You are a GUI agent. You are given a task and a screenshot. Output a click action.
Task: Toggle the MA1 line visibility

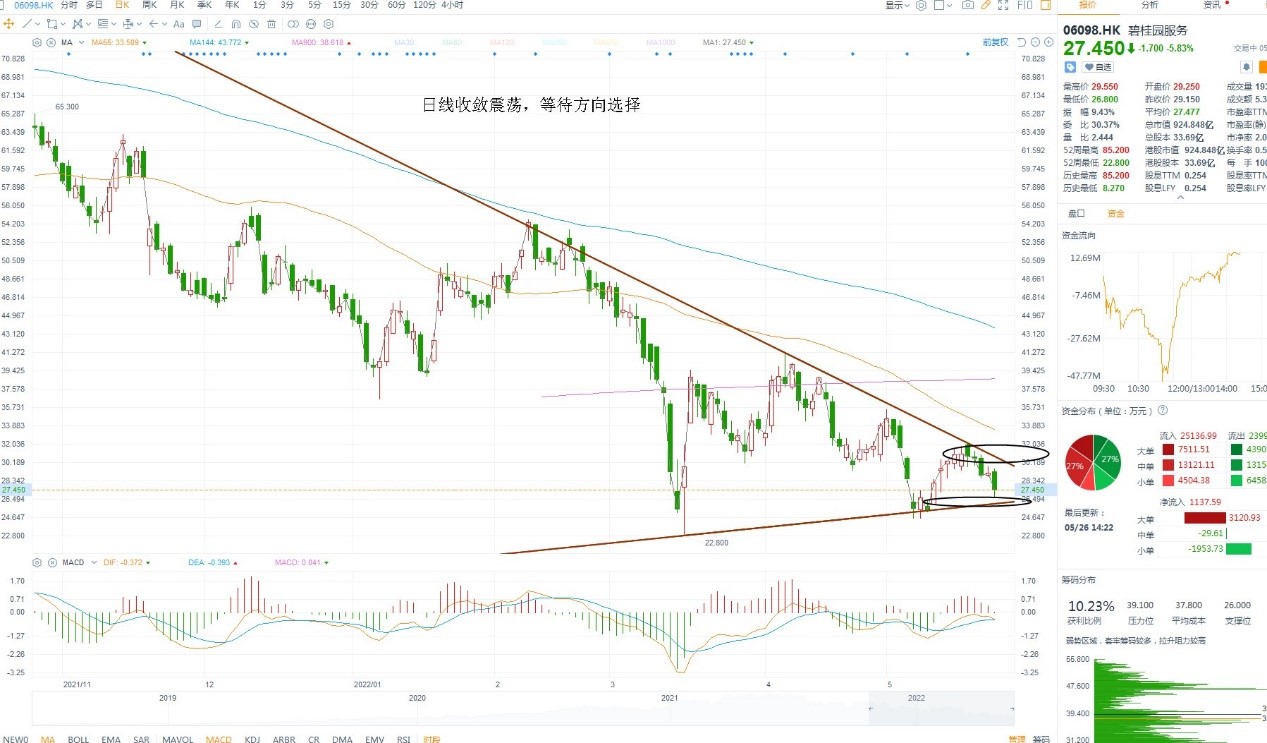point(727,42)
